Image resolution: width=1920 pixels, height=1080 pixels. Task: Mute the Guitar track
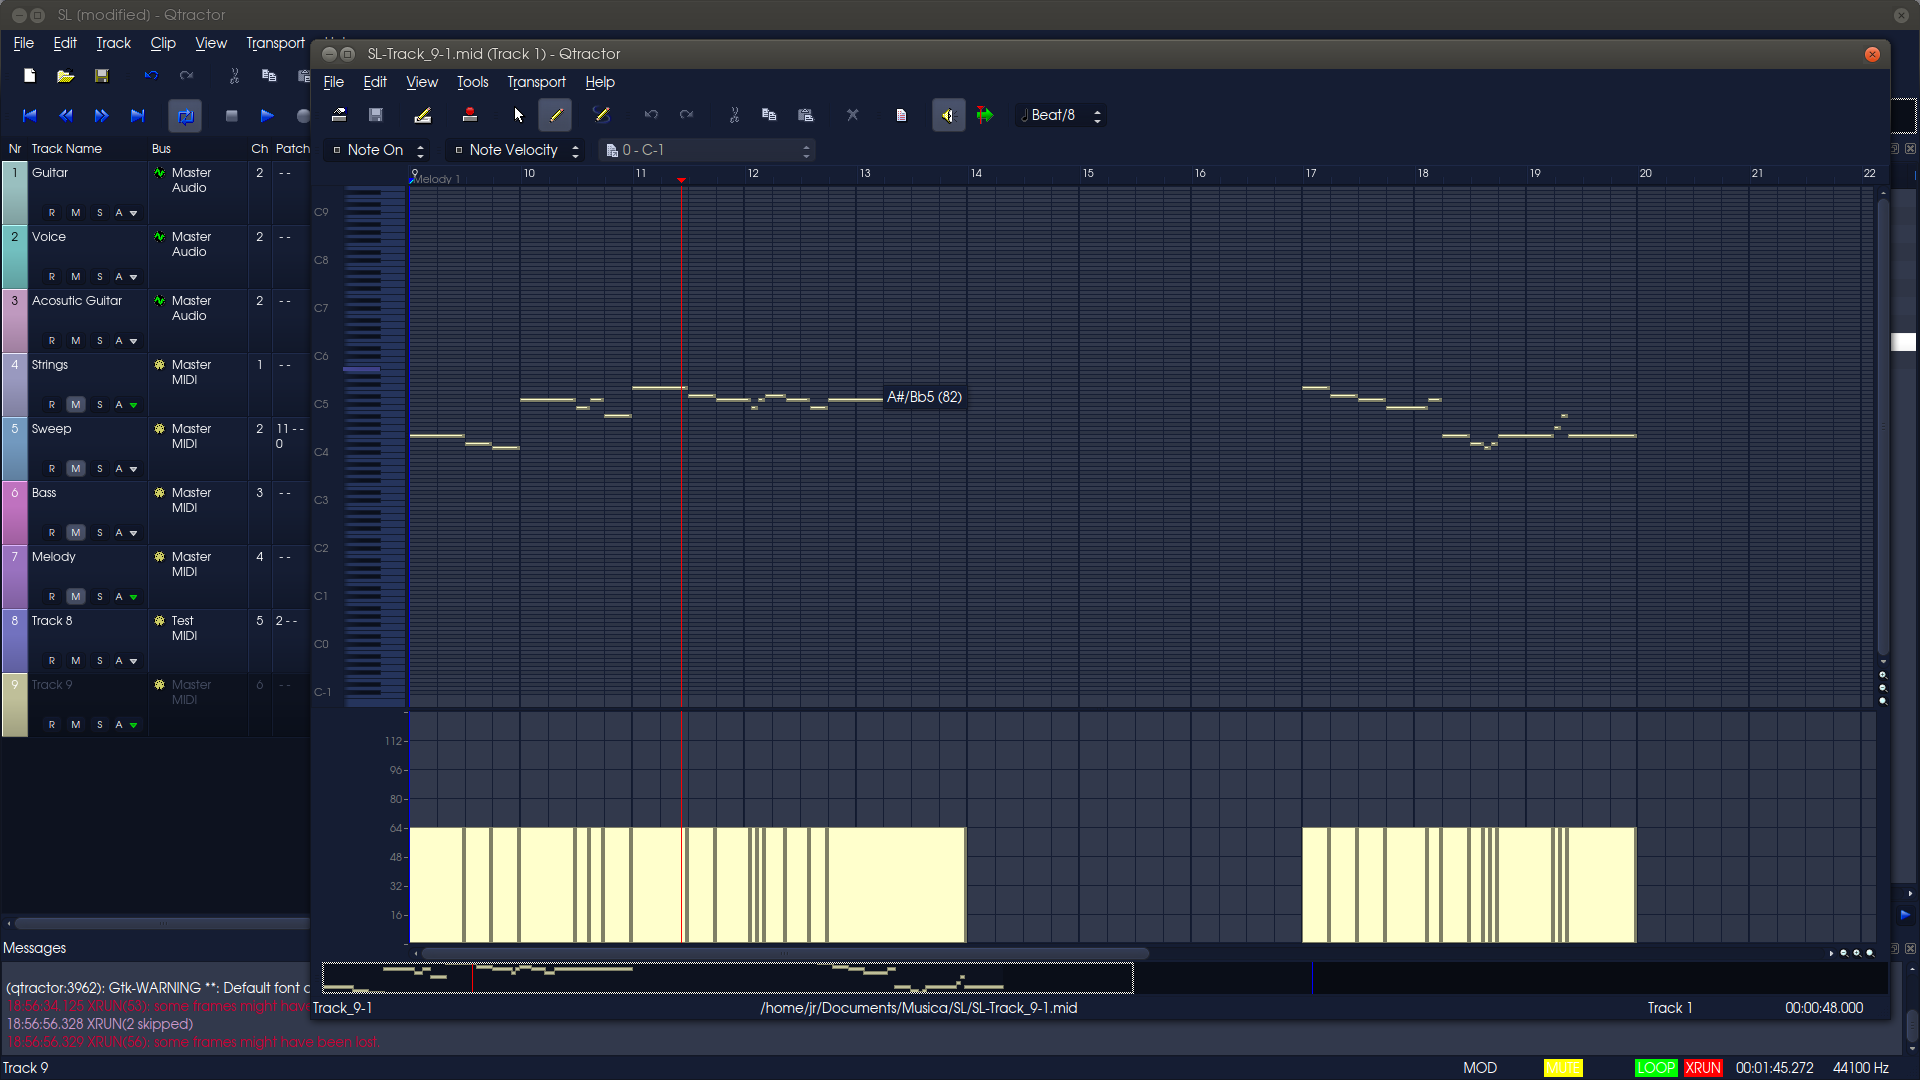[x=75, y=213]
